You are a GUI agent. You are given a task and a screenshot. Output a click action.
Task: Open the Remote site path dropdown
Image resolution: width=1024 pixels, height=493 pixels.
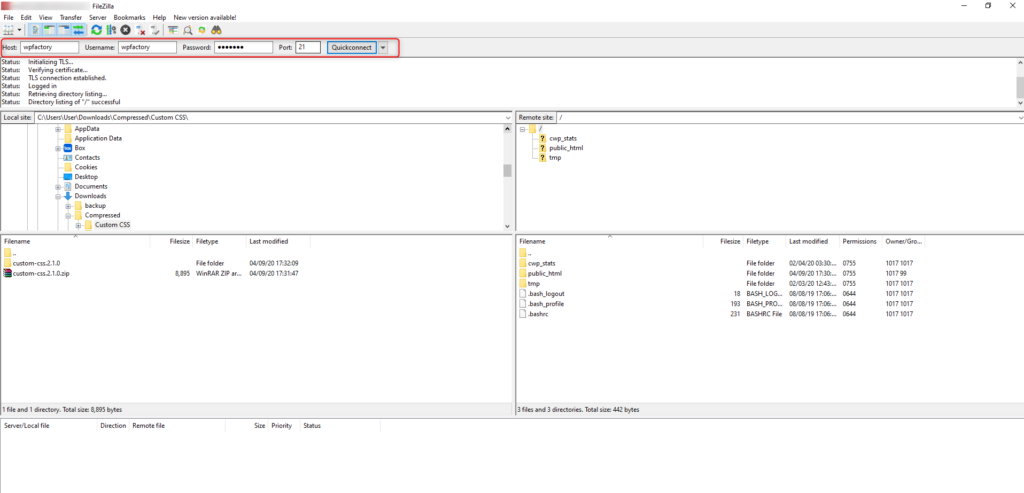(1020, 118)
